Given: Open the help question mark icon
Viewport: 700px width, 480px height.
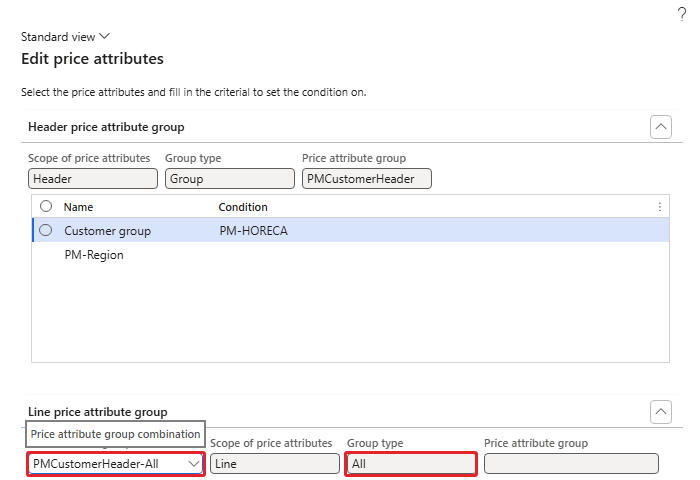Looking at the screenshot, I should (682, 14).
